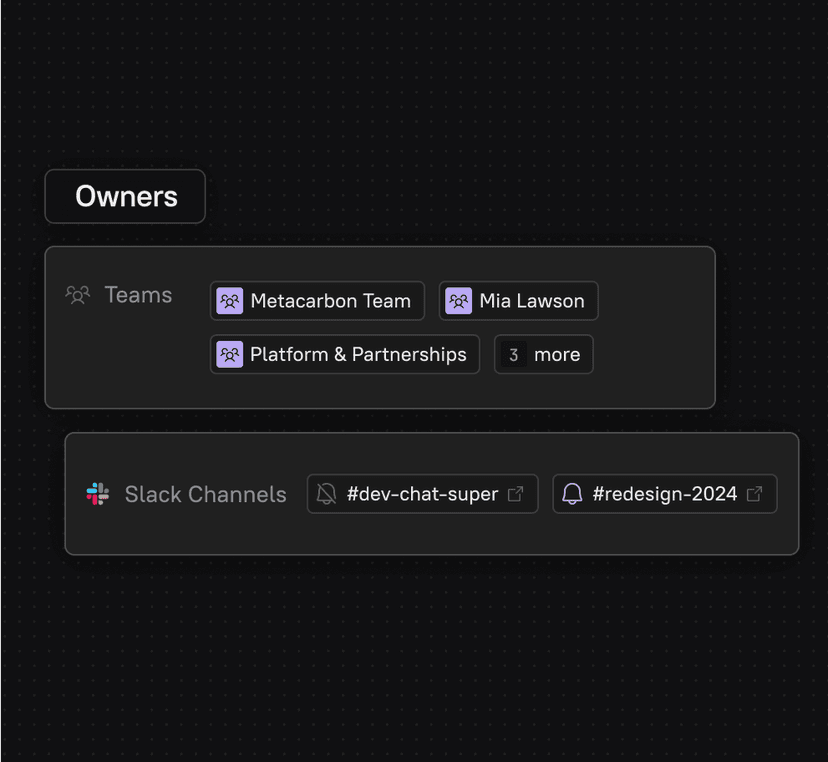
Task: Click the Platform & Partnerships avatar icon
Action: 230,355
